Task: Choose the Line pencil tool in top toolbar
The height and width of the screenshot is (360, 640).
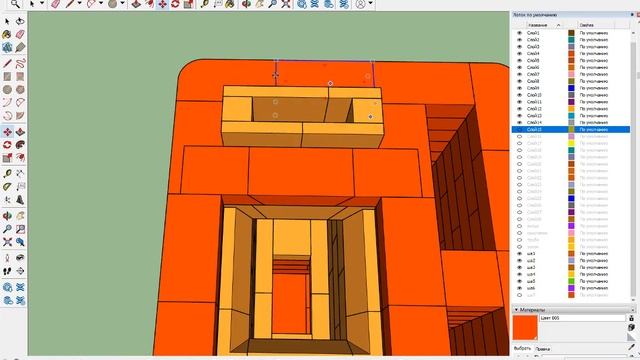Action: [x=70, y=4]
